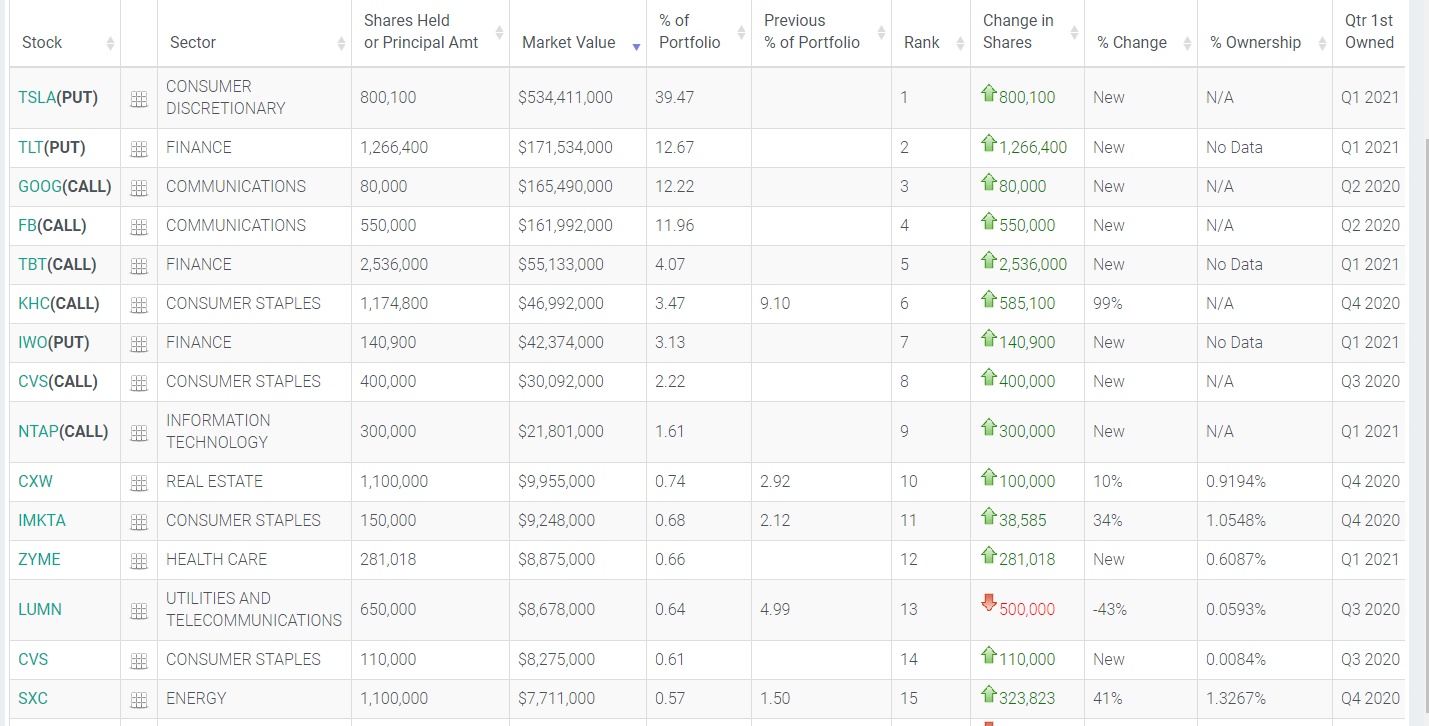Select the 1.3267% ownership cell

coord(1265,699)
